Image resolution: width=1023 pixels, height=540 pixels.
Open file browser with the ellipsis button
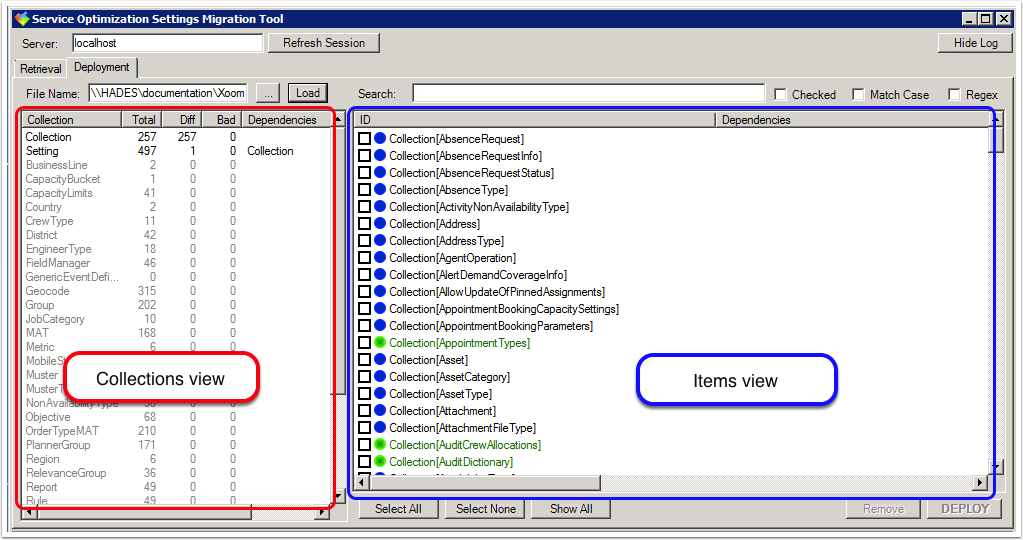267,93
